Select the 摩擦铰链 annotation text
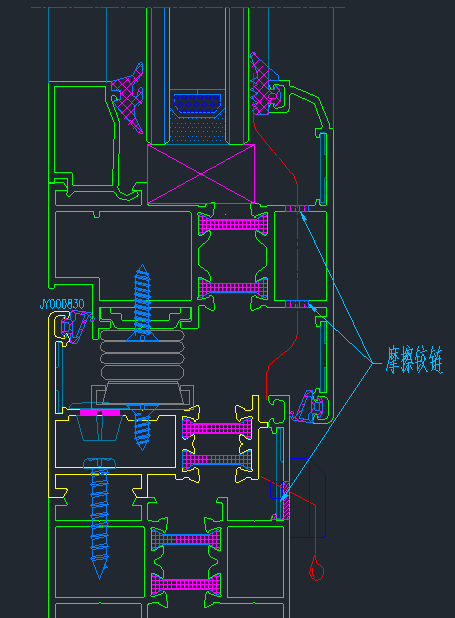455x618 pixels. (x=414, y=360)
